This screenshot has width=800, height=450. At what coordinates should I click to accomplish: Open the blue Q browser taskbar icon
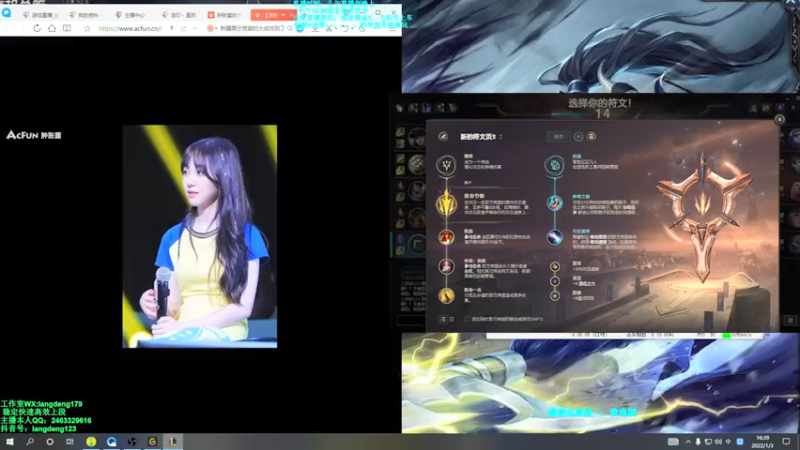click(x=111, y=442)
